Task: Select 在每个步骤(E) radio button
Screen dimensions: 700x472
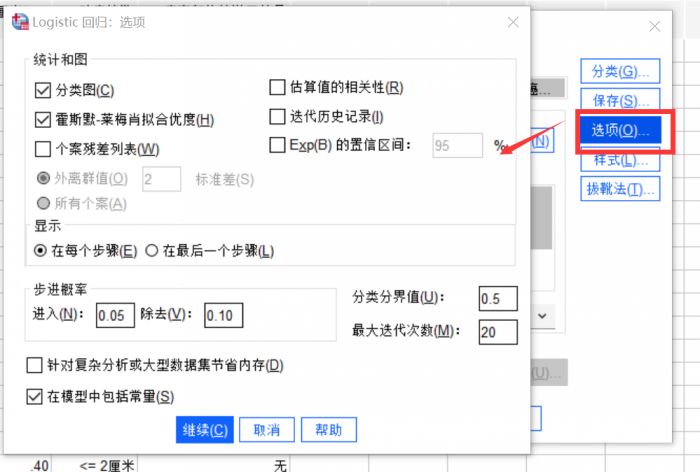Action: 40,251
